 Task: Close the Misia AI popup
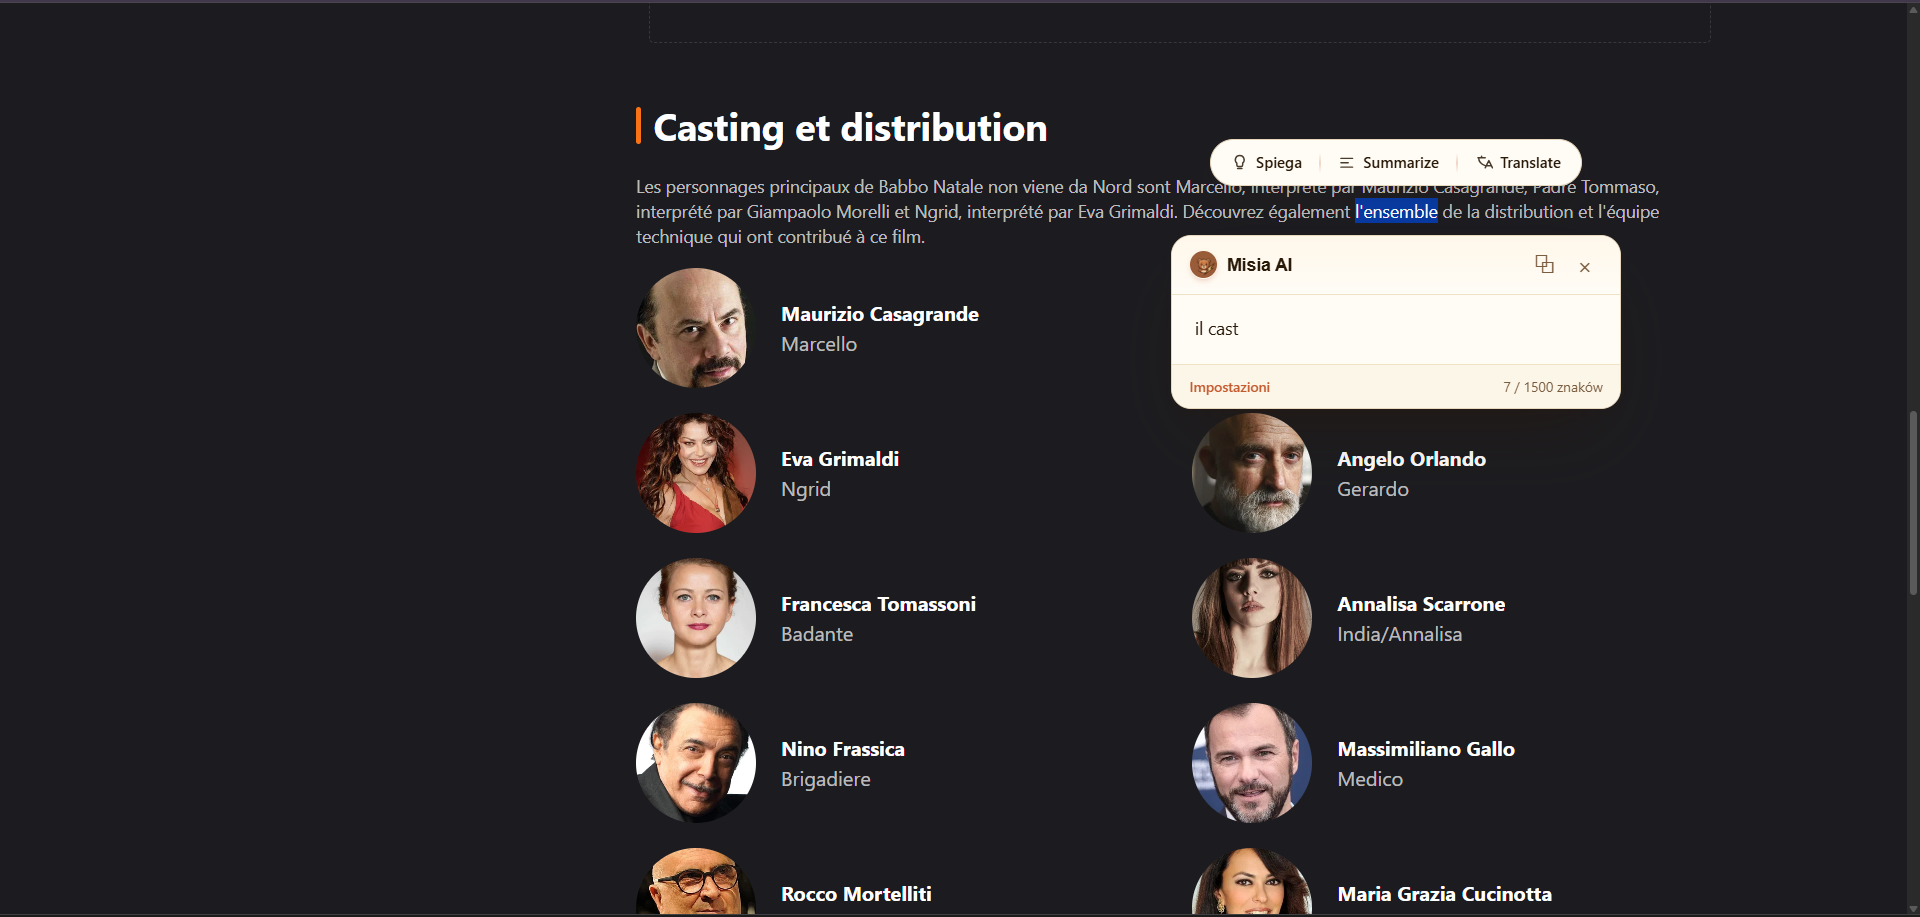point(1585,267)
